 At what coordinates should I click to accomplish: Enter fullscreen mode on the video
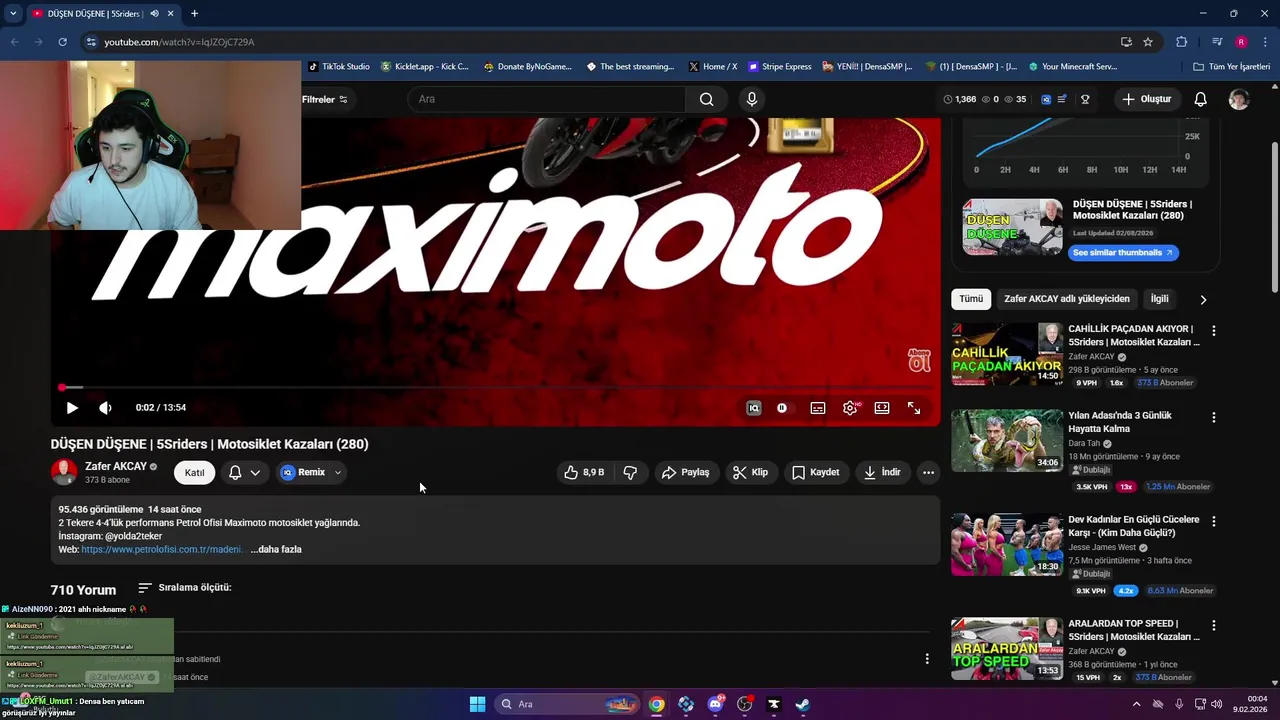pyautogui.click(x=914, y=408)
